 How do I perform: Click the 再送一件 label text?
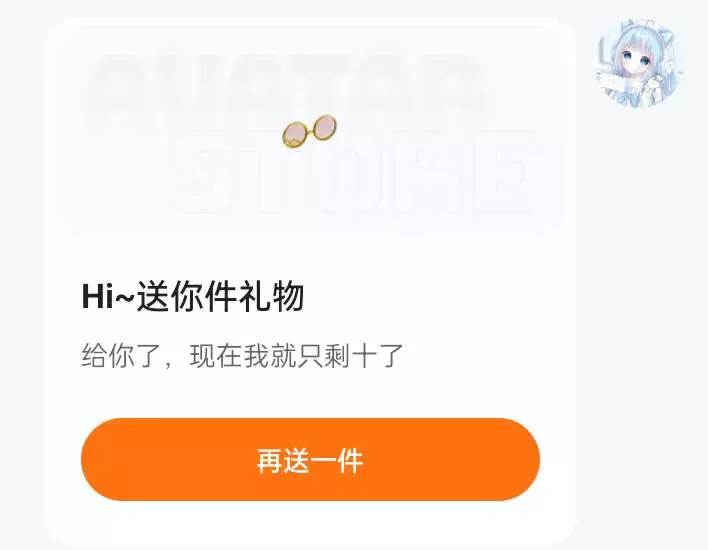[x=310, y=460]
